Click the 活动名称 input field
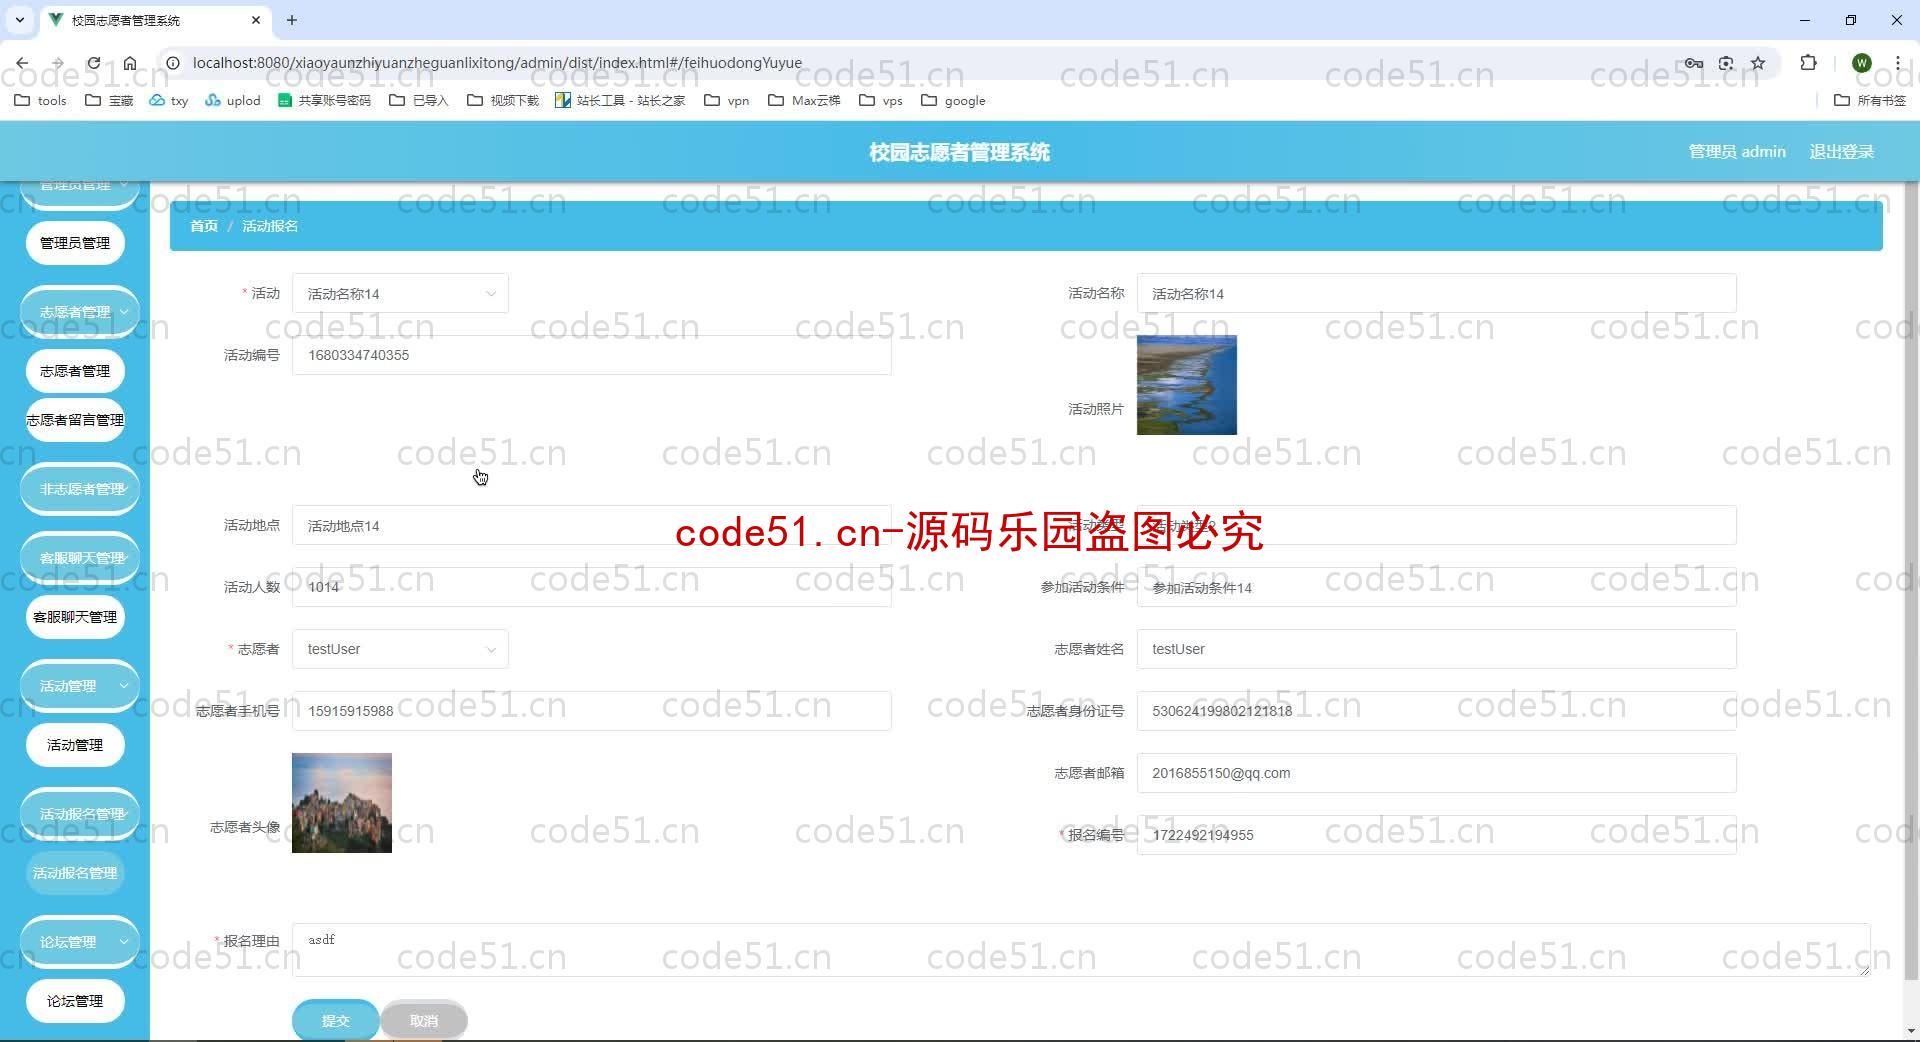 pos(1436,294)
